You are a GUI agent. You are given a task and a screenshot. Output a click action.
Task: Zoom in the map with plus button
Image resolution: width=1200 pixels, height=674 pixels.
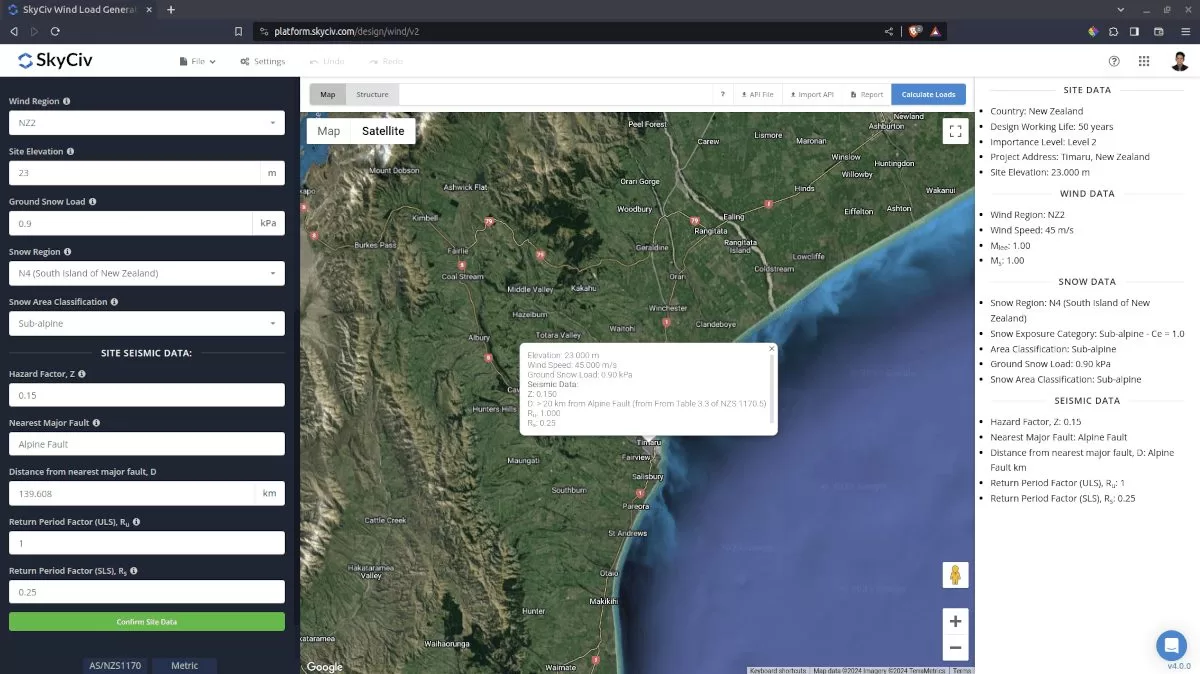tap(955, 621)
